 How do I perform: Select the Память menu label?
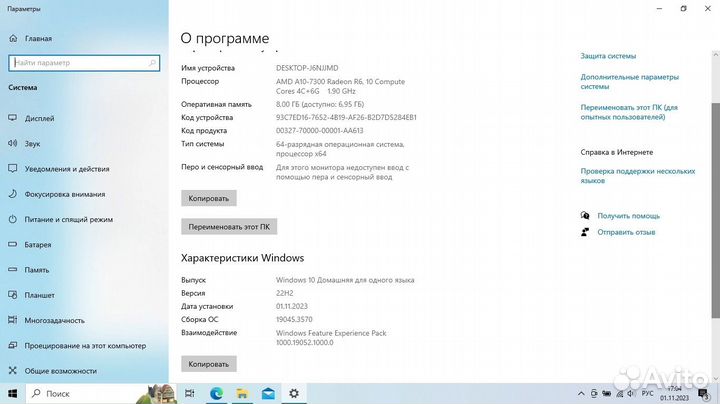pos(37,269)
